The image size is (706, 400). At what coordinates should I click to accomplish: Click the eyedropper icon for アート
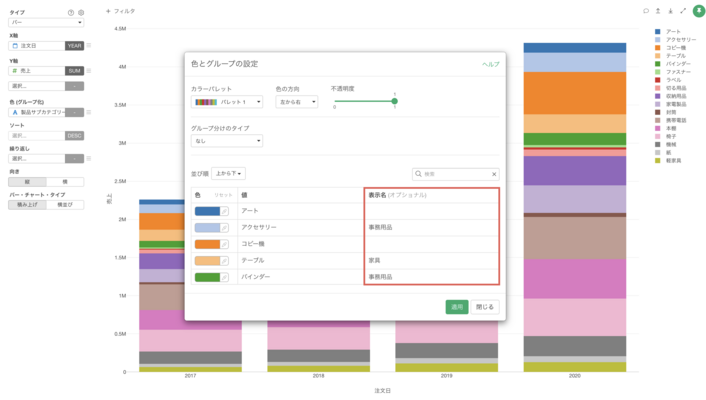(x=224, y=211)
